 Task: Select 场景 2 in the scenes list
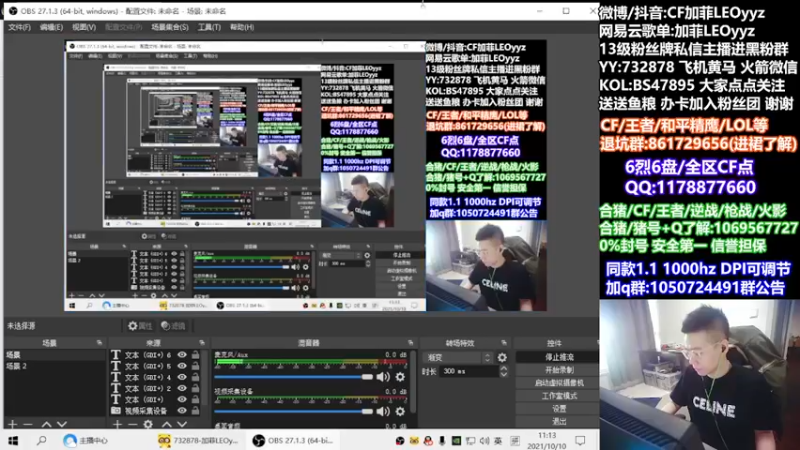54,366
